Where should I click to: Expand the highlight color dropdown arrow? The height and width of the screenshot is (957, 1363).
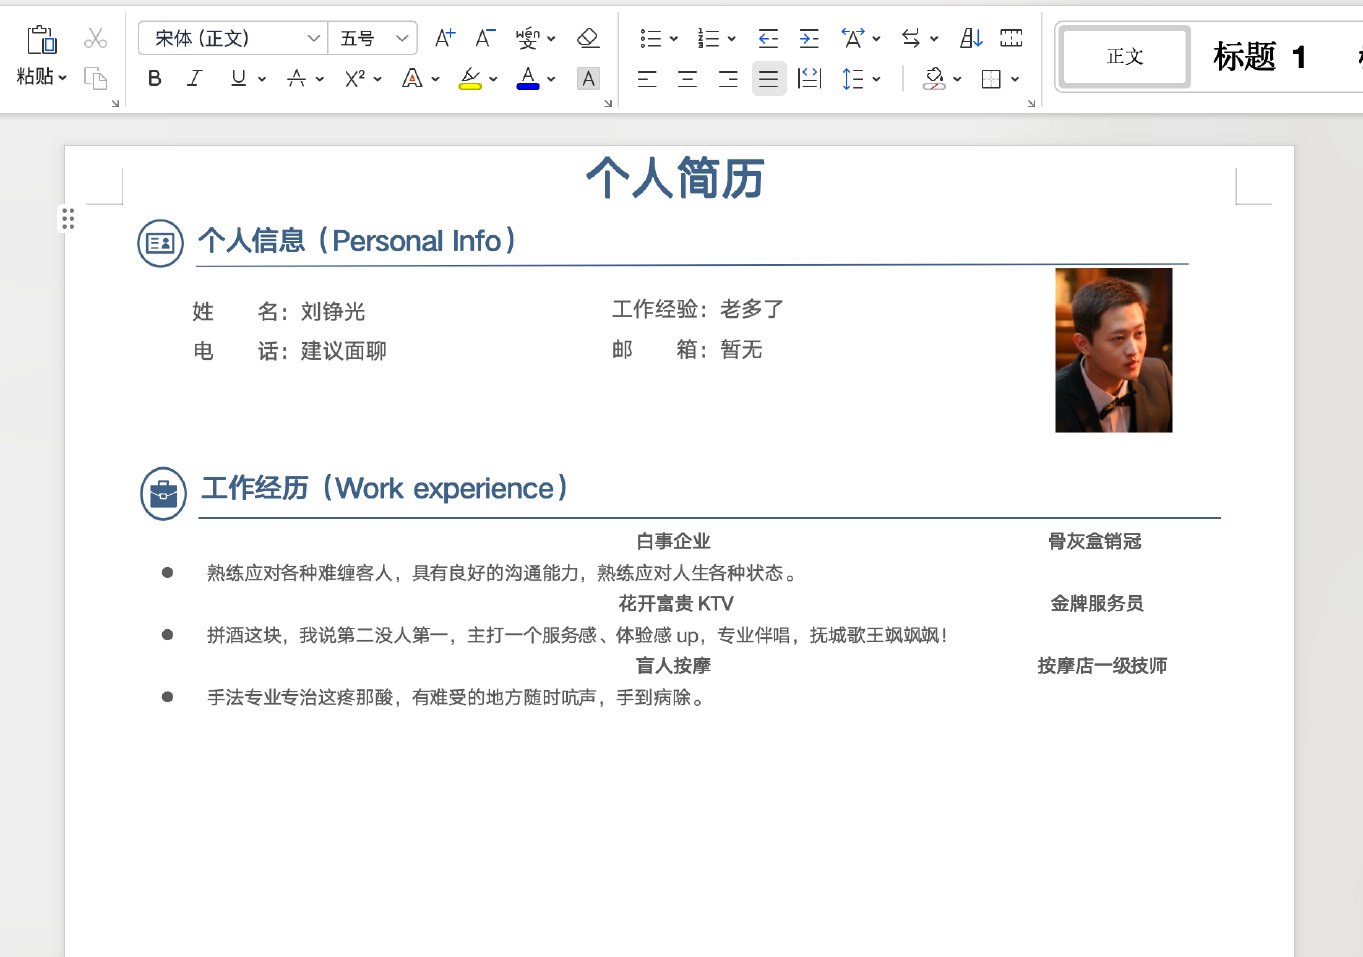pos(493,78)
